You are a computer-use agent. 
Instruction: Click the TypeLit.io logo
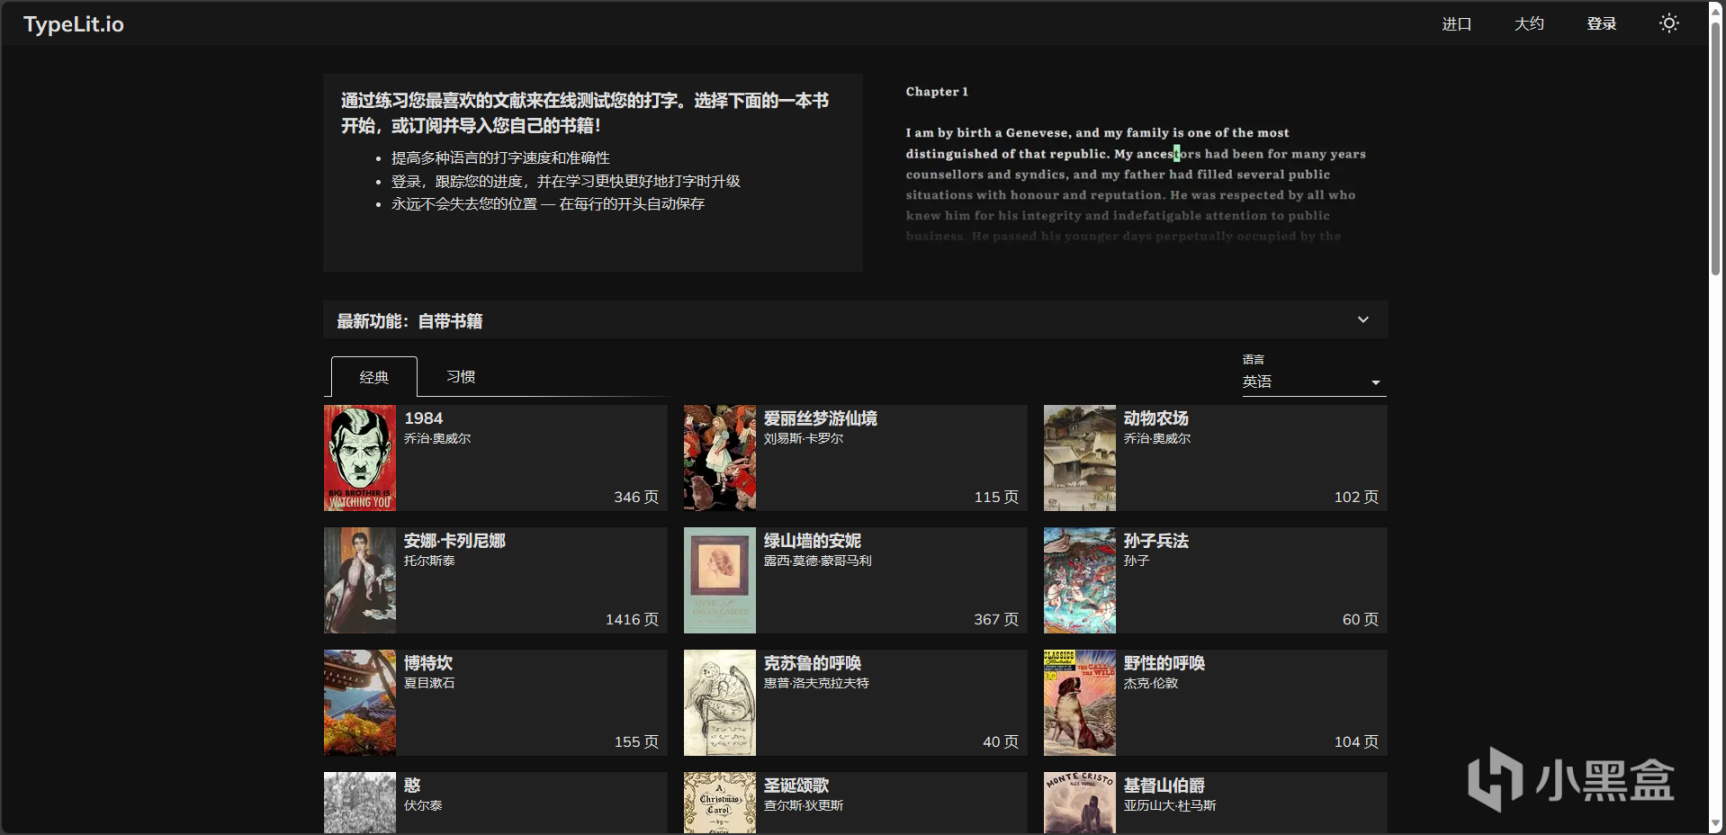click(74, 24)
